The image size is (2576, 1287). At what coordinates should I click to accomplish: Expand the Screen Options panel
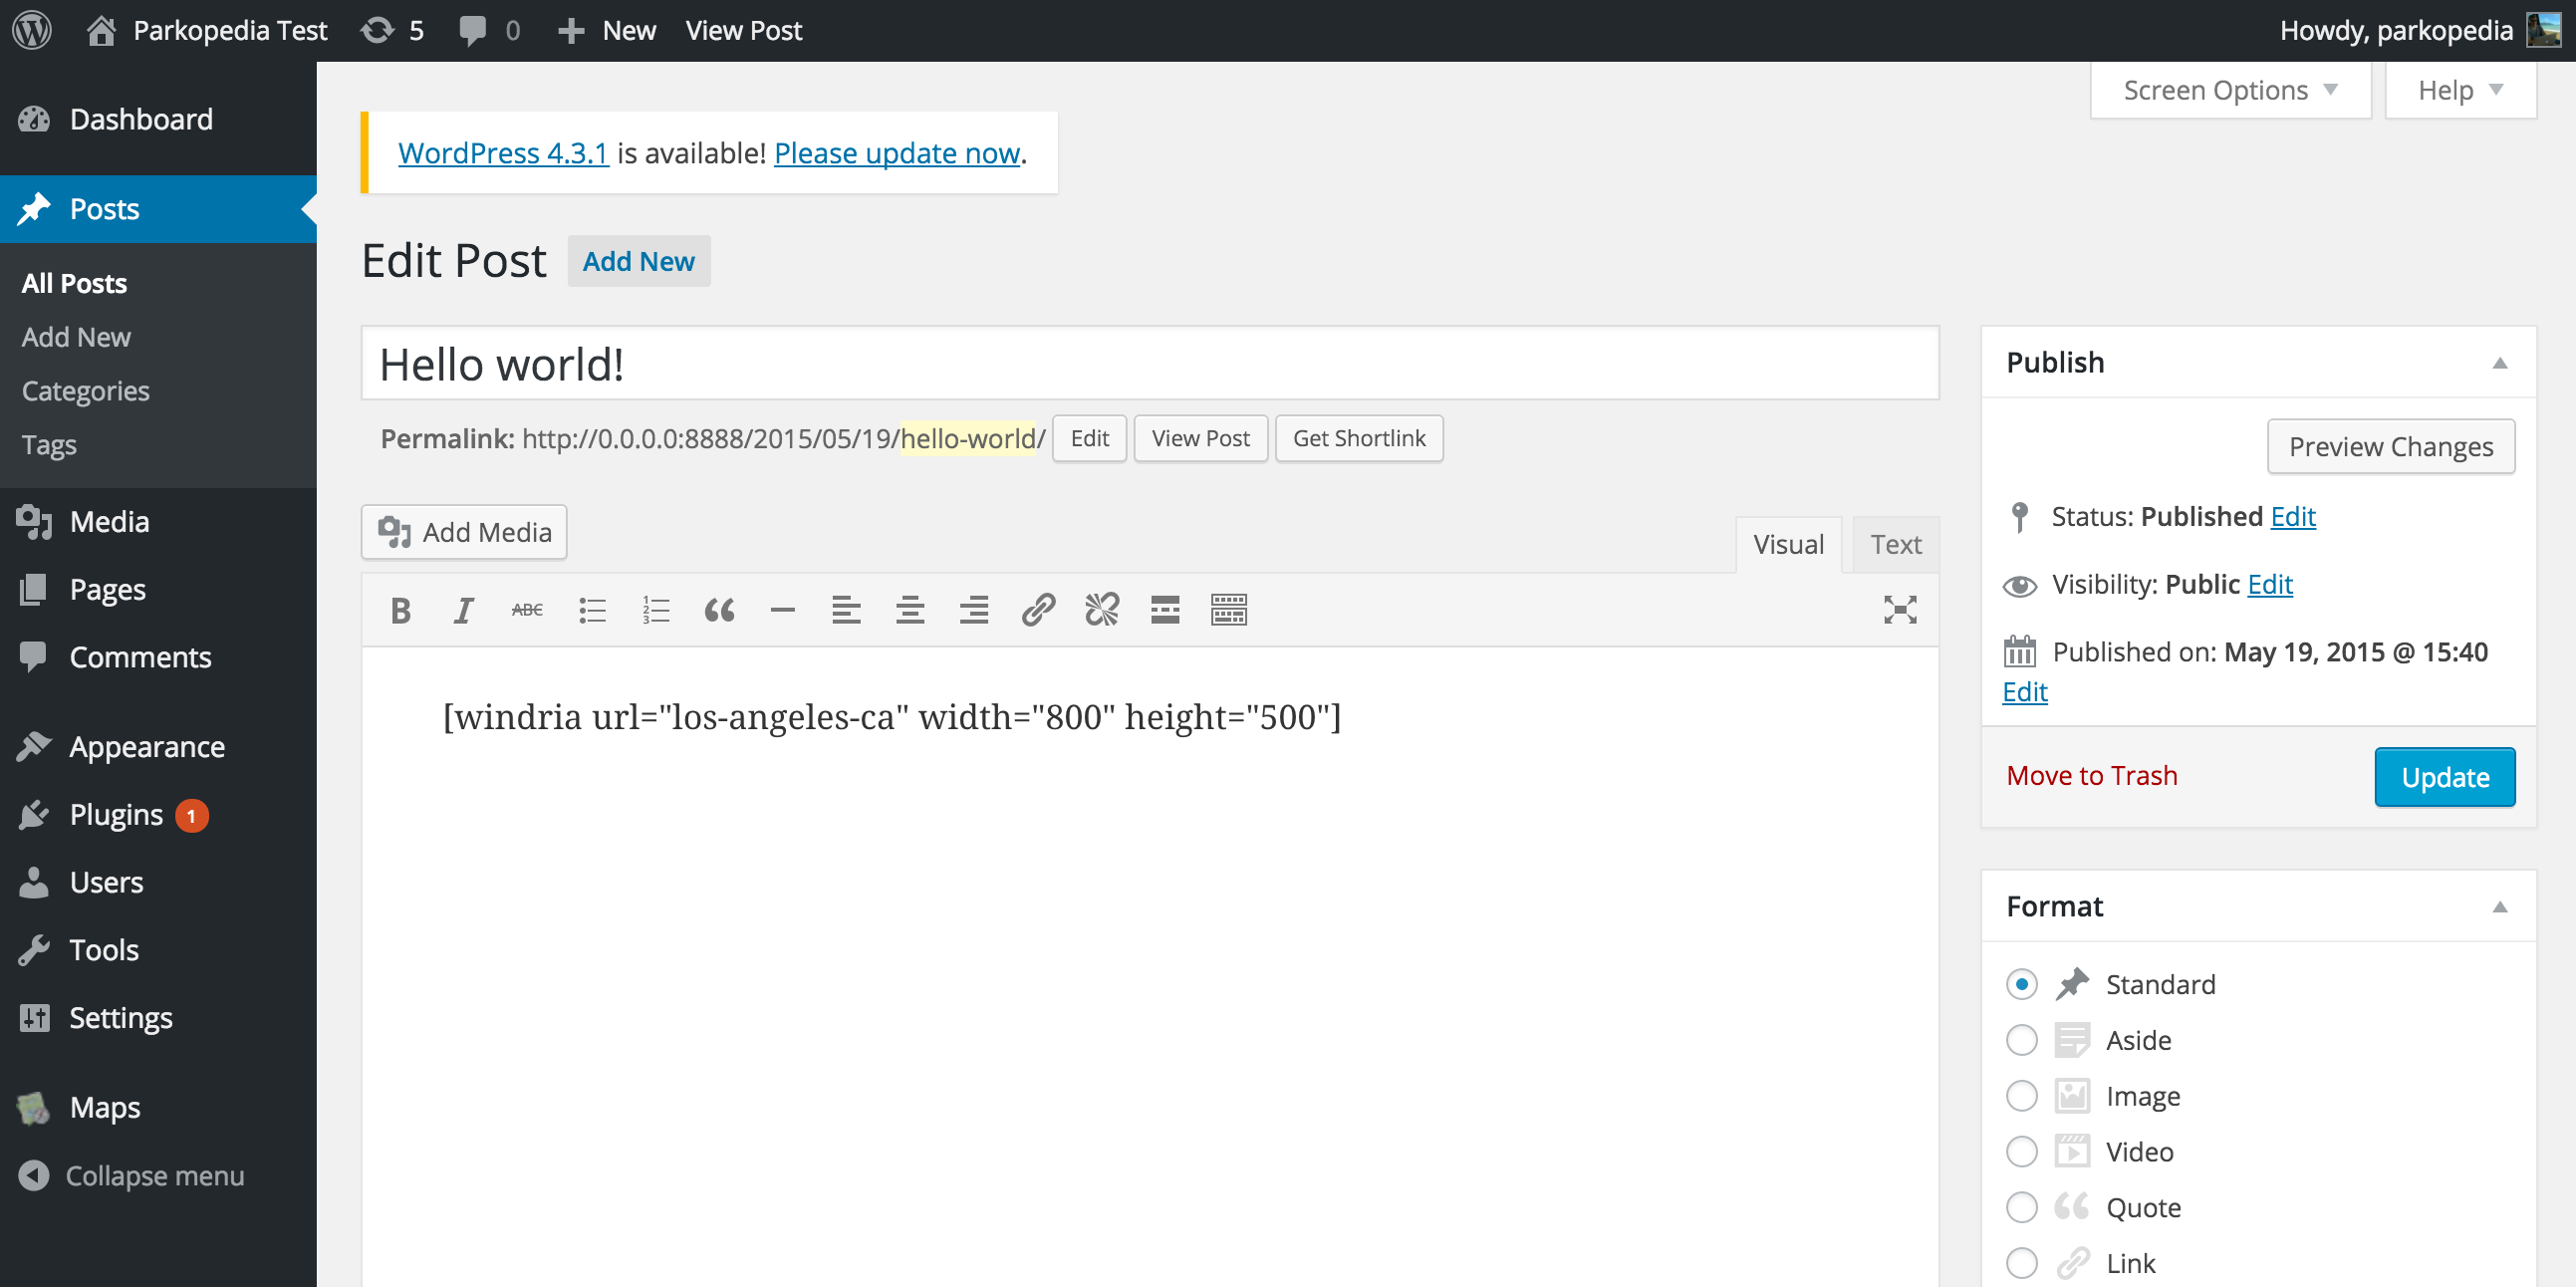2231,90
